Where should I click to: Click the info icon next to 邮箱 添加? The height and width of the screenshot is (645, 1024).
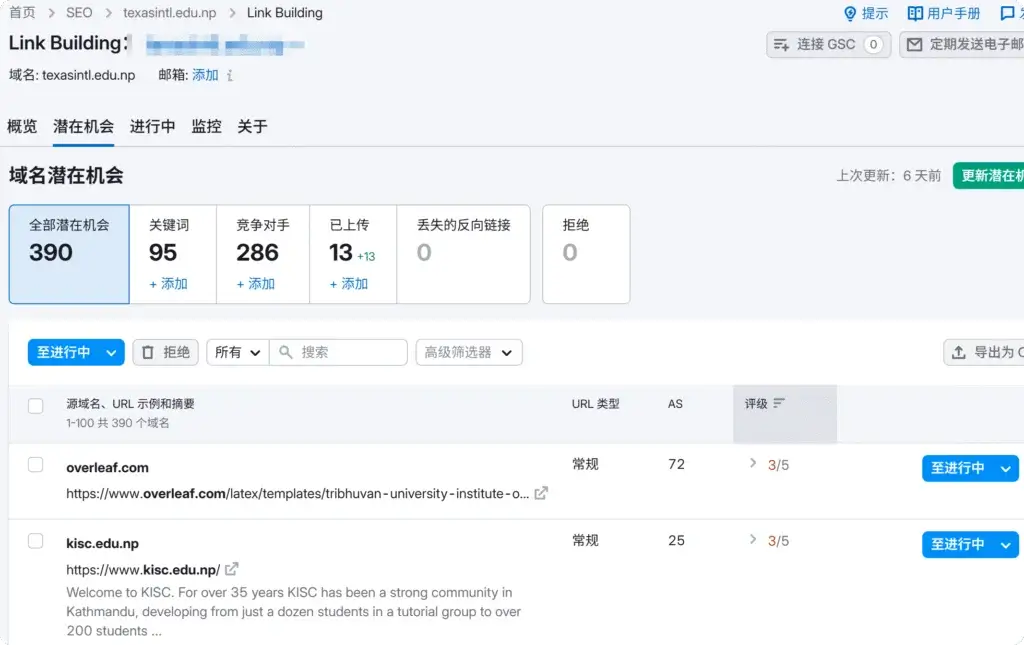pyautogui.click(x=230, y=76)
